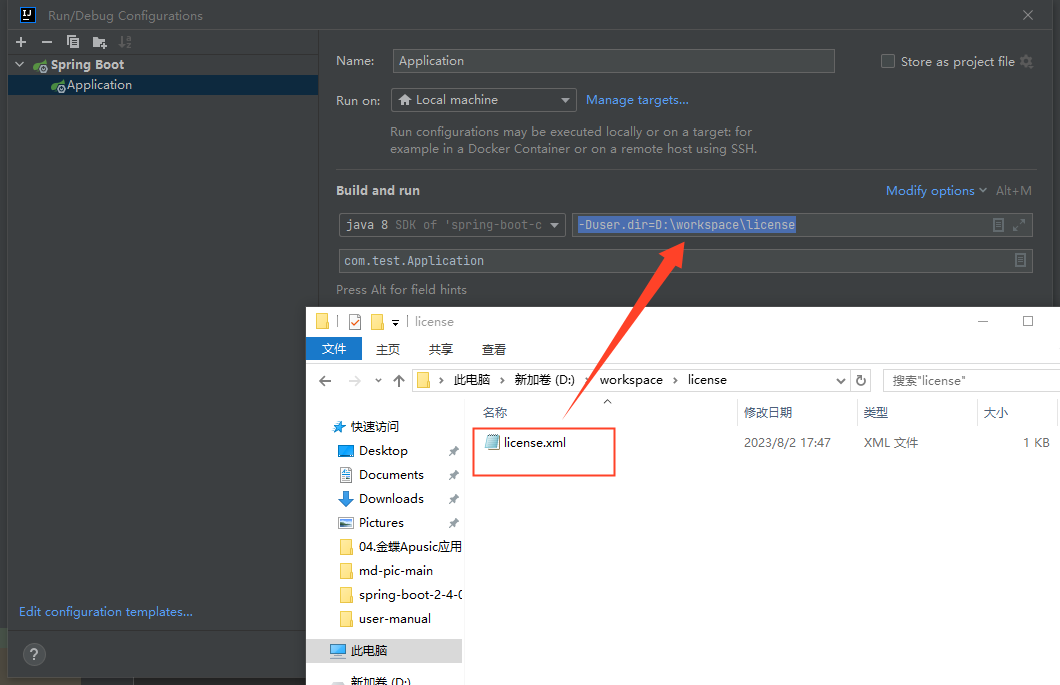The width and height of the screenshot is (1060, 685).
Task: Open the help question mark button
Action: pos(34,654)
